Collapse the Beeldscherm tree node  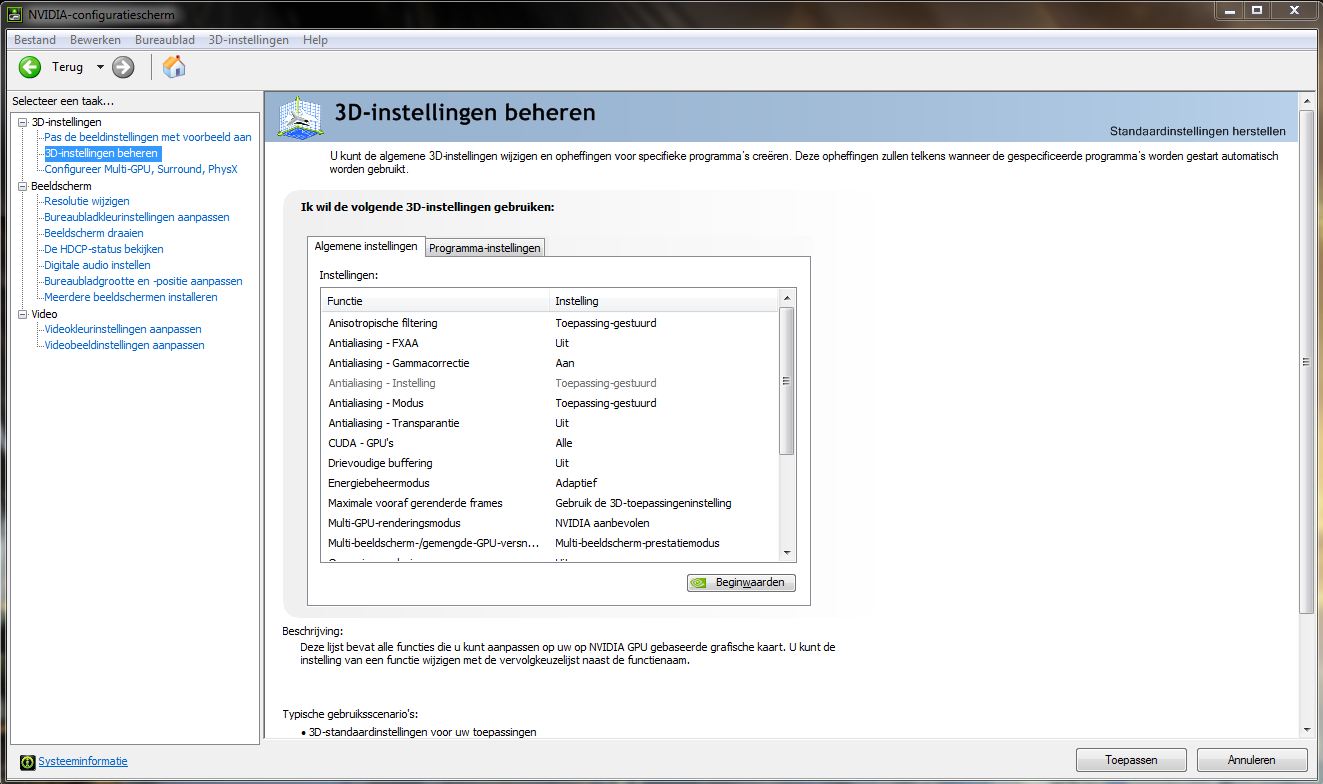point(22,186)
